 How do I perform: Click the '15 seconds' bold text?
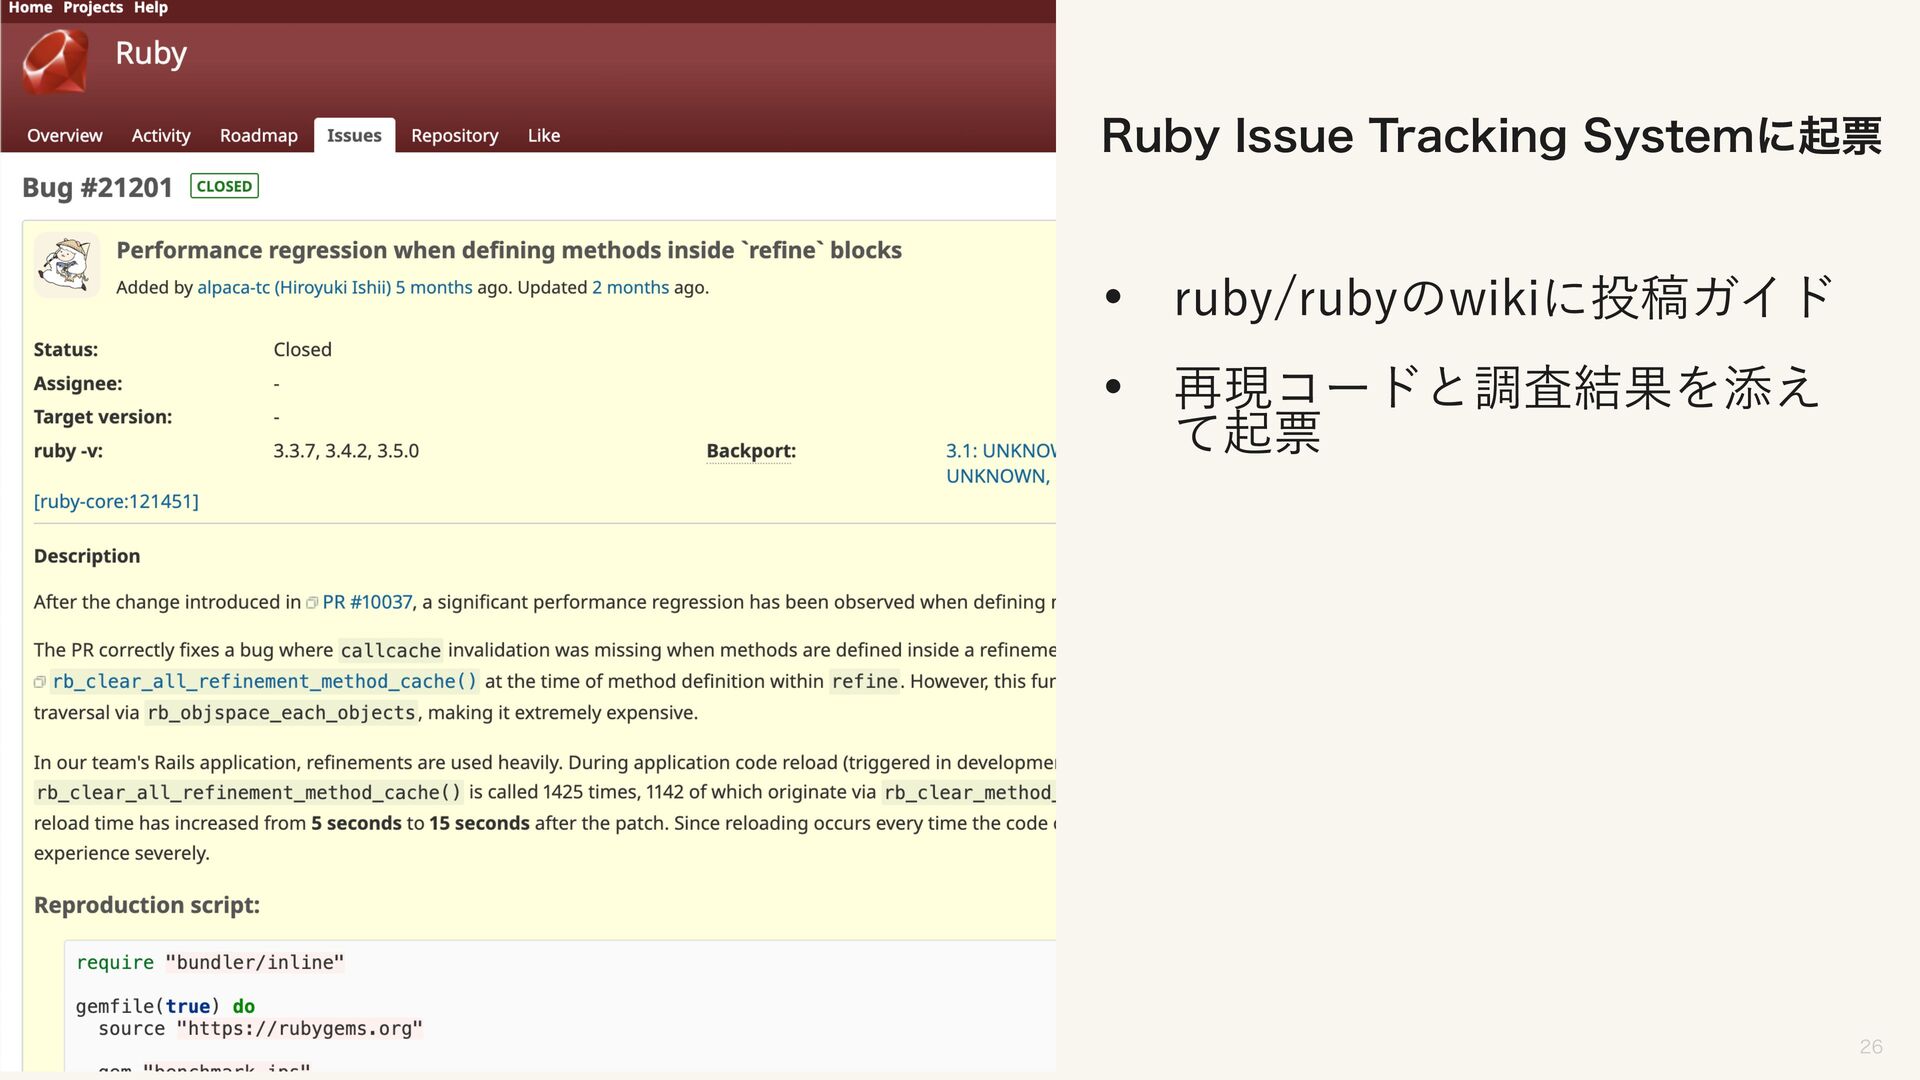point(479,823)
